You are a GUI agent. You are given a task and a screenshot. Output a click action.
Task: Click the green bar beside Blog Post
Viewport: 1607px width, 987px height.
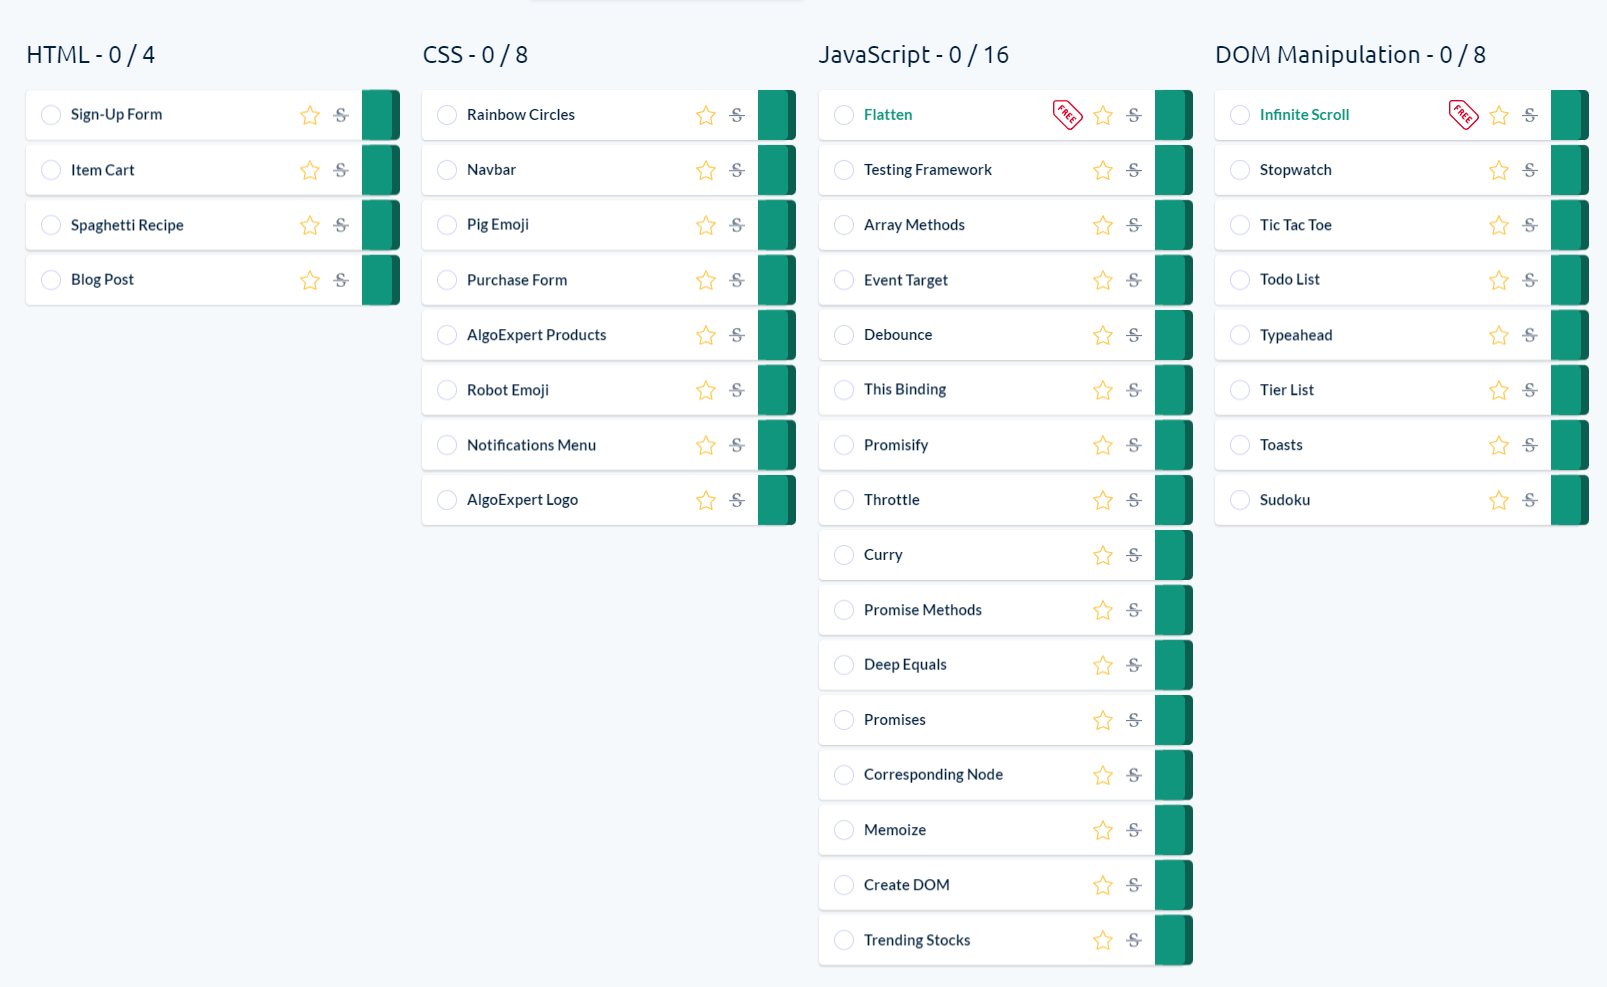click(x=380, y=280)
